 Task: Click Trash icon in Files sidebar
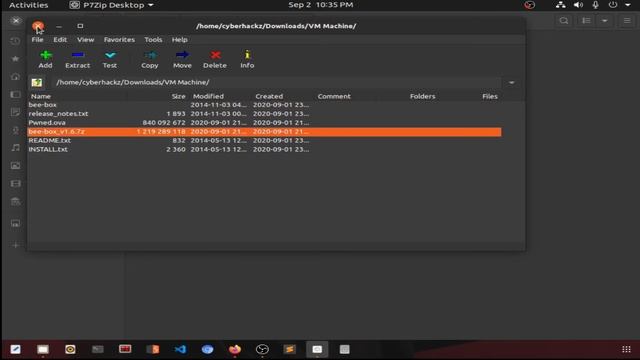point(15,202)
